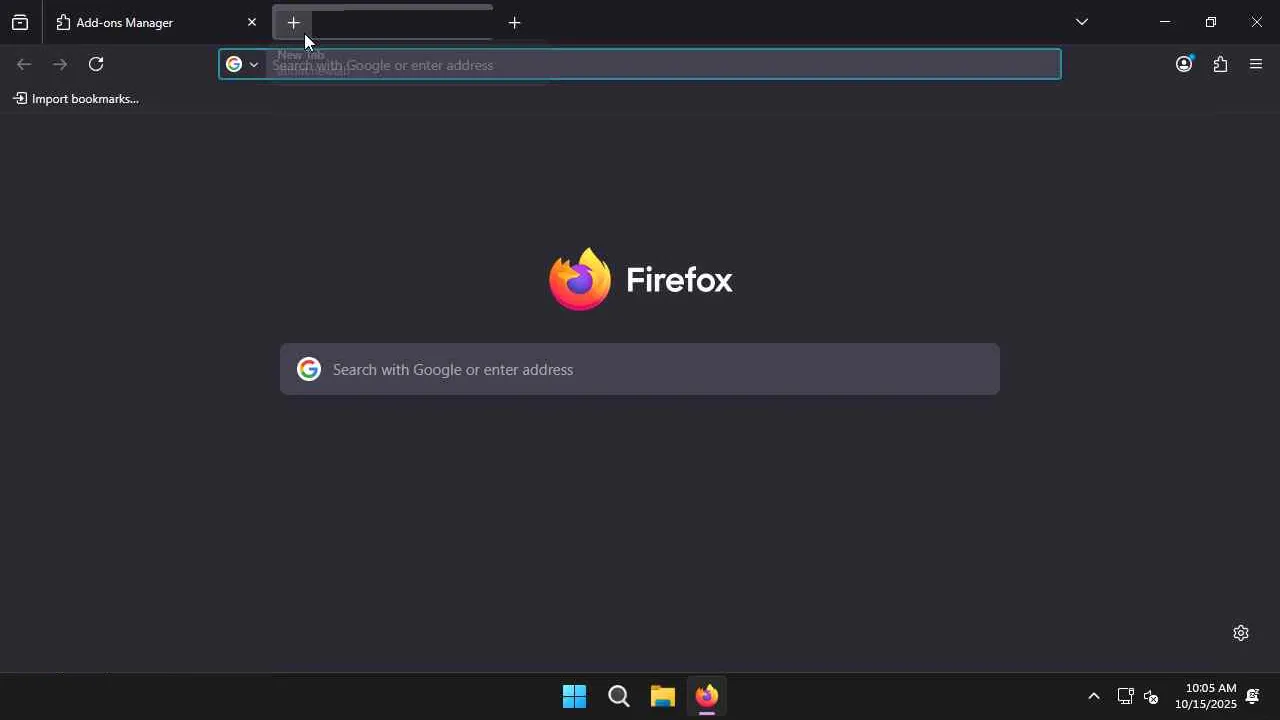The image size is (1280, 720).
Task: Minimize the Firefox window
Action: [1165, 22]
